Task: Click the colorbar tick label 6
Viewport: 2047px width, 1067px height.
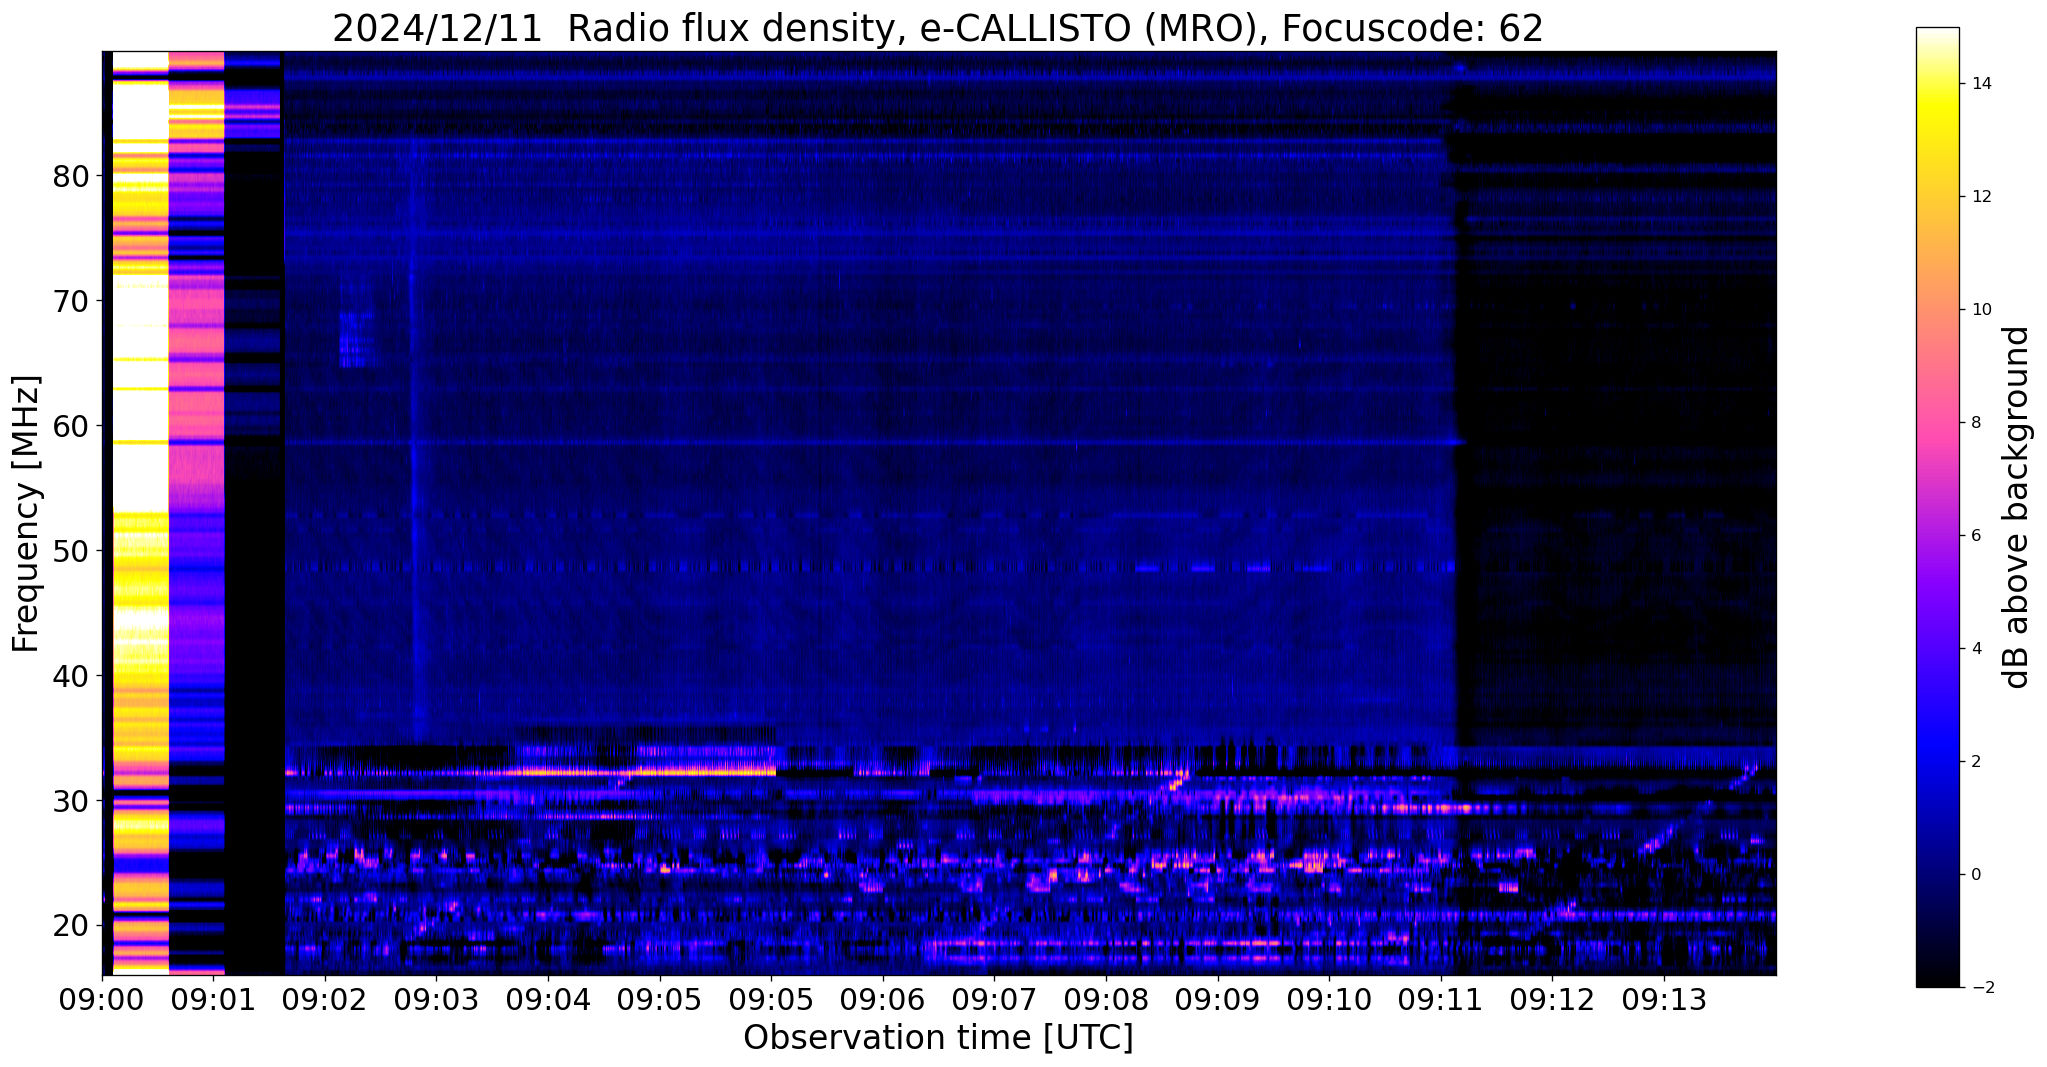Action: [x=1975, y=536]
